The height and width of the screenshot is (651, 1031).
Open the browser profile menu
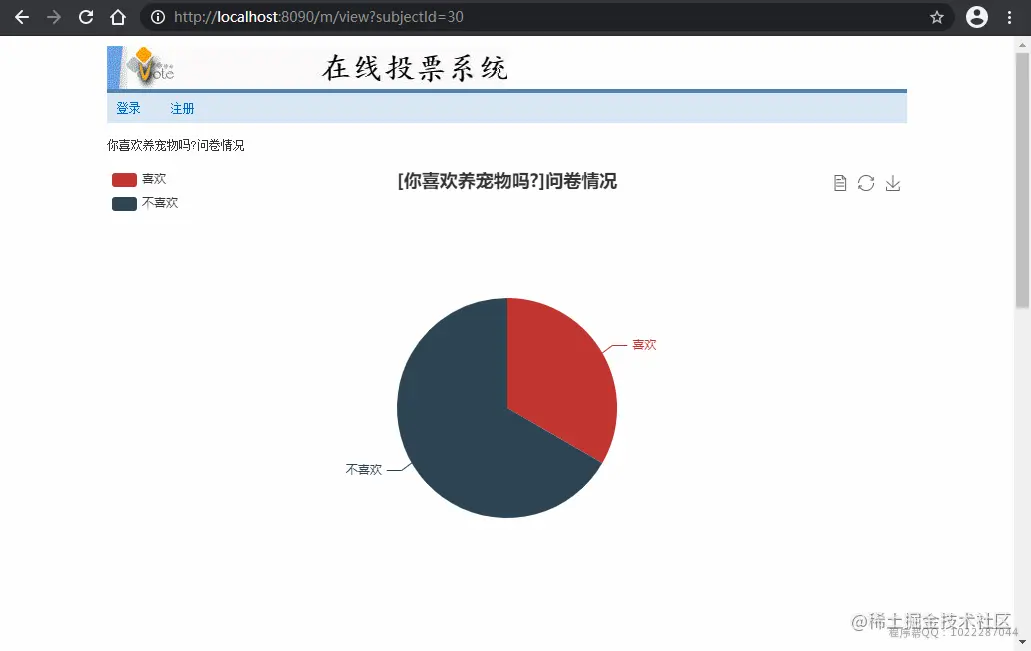976,17
